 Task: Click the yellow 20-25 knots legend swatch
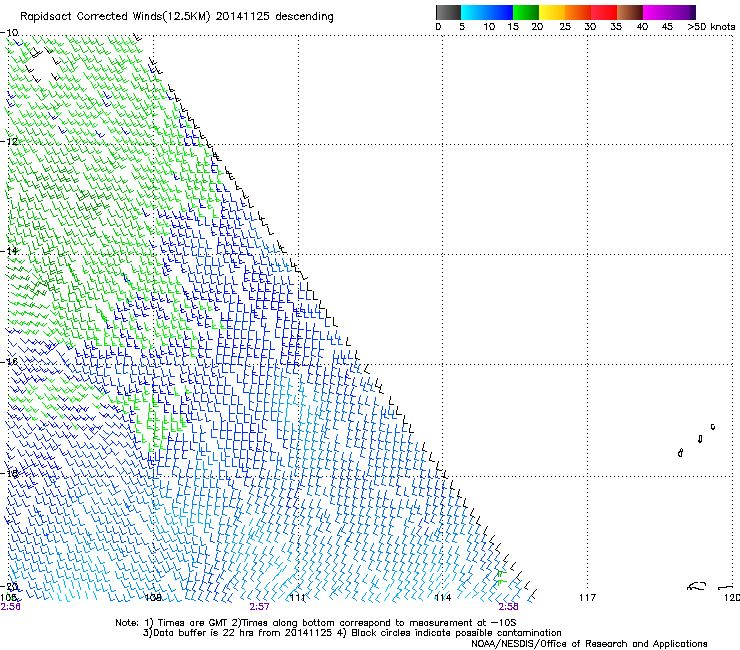pos(552,12)
